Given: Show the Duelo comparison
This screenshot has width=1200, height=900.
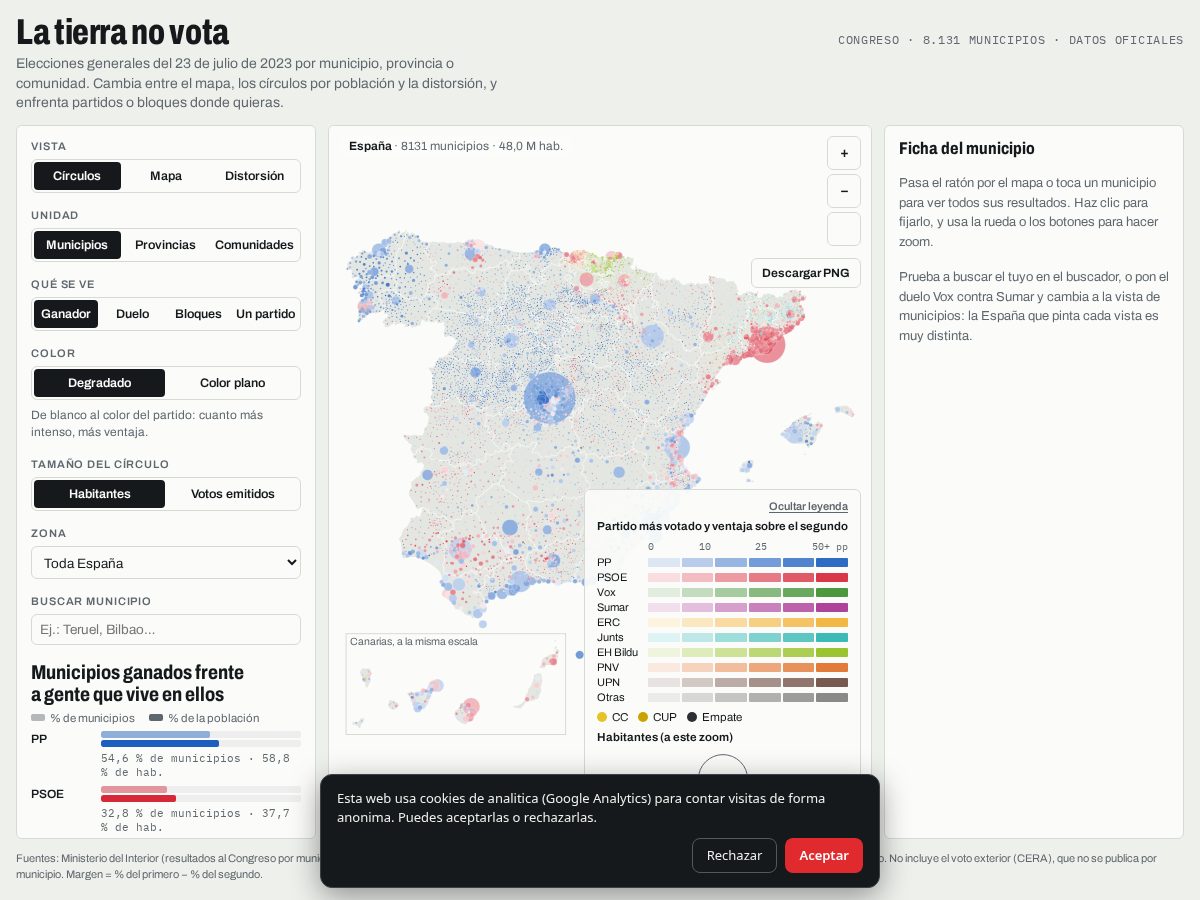Looking at the screenshot, I should pos(132,314).
